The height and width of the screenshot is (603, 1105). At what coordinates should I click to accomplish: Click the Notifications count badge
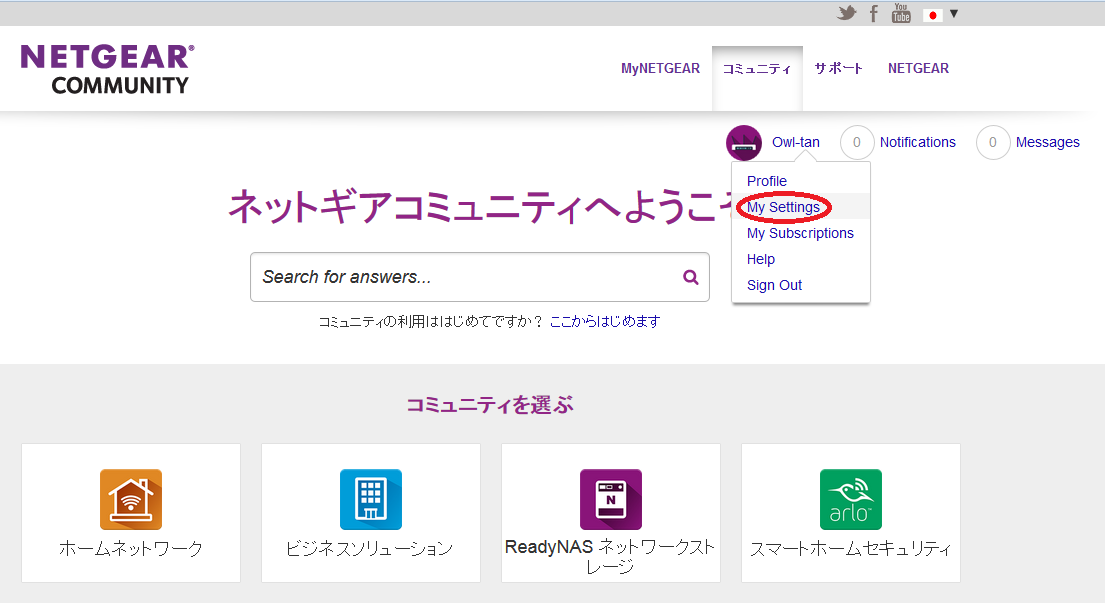[x=857, y=142]
